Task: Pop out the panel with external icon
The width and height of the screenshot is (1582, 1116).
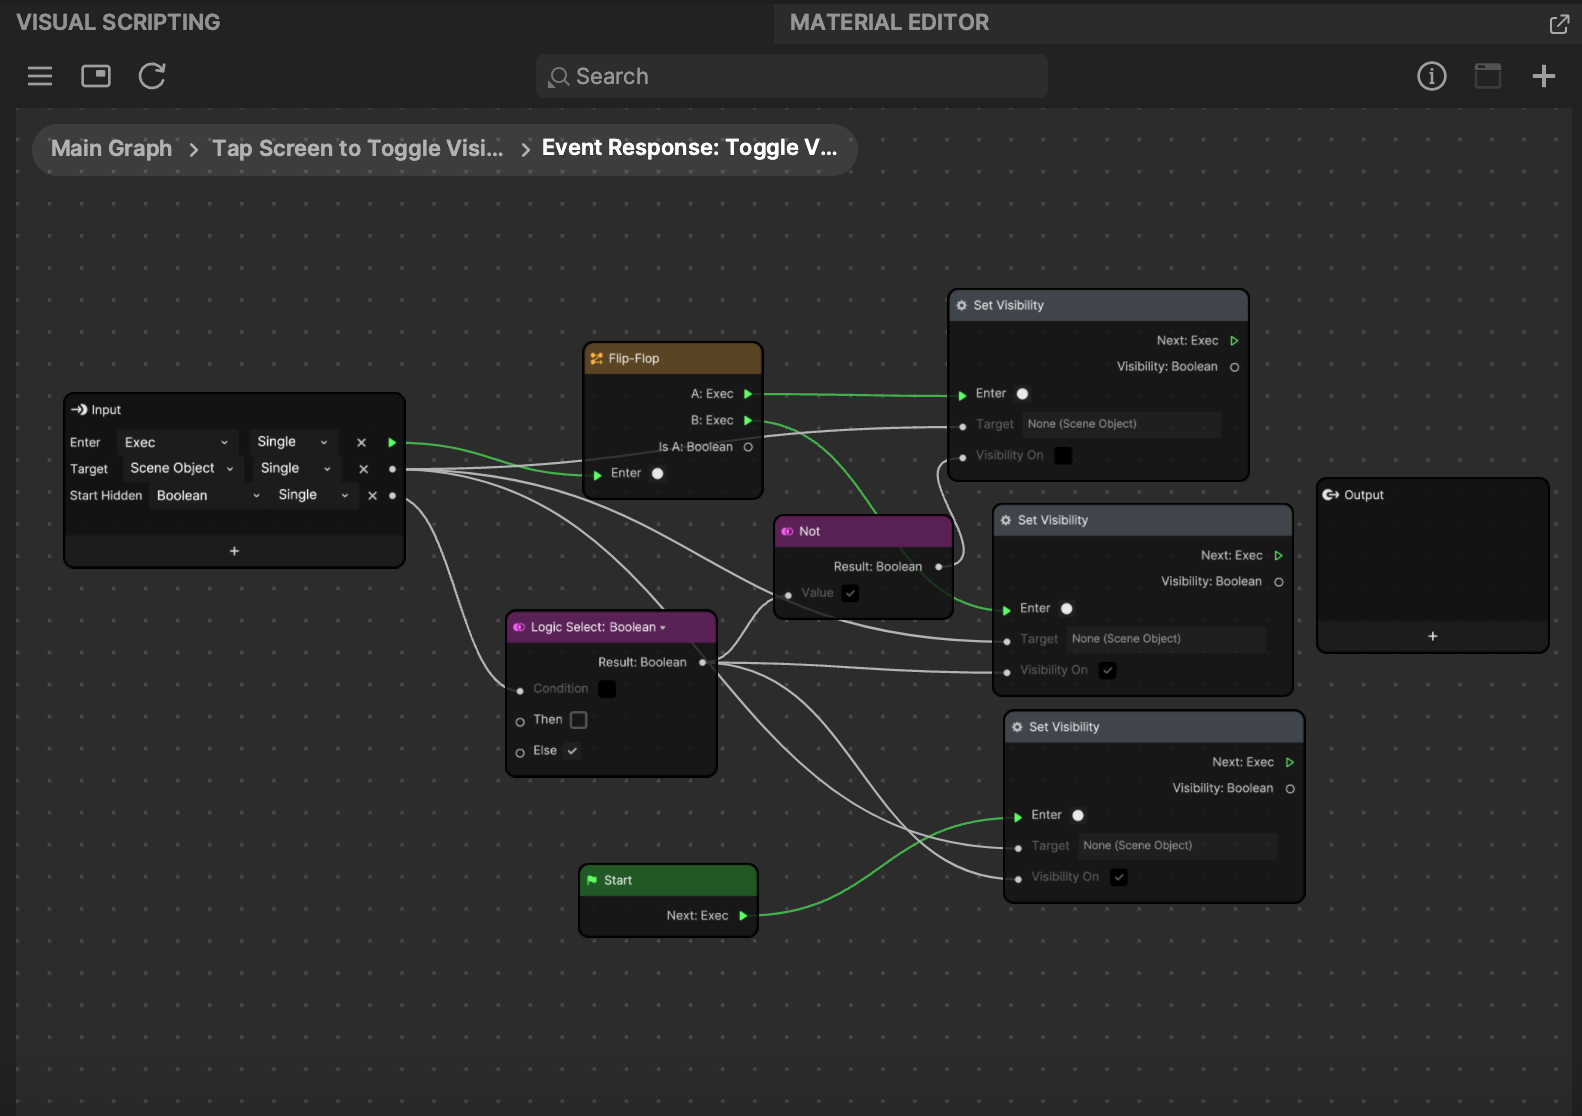Action: coord(1559,24)
